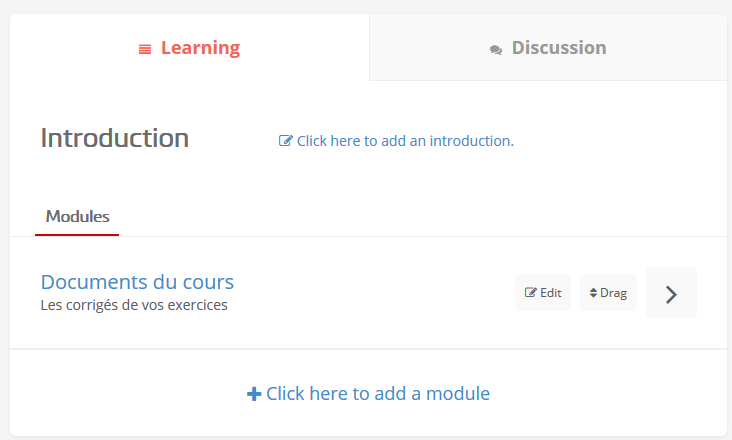The image size is (732, 440).
Task: Click the Learning tab list icon
Action: 145,49
